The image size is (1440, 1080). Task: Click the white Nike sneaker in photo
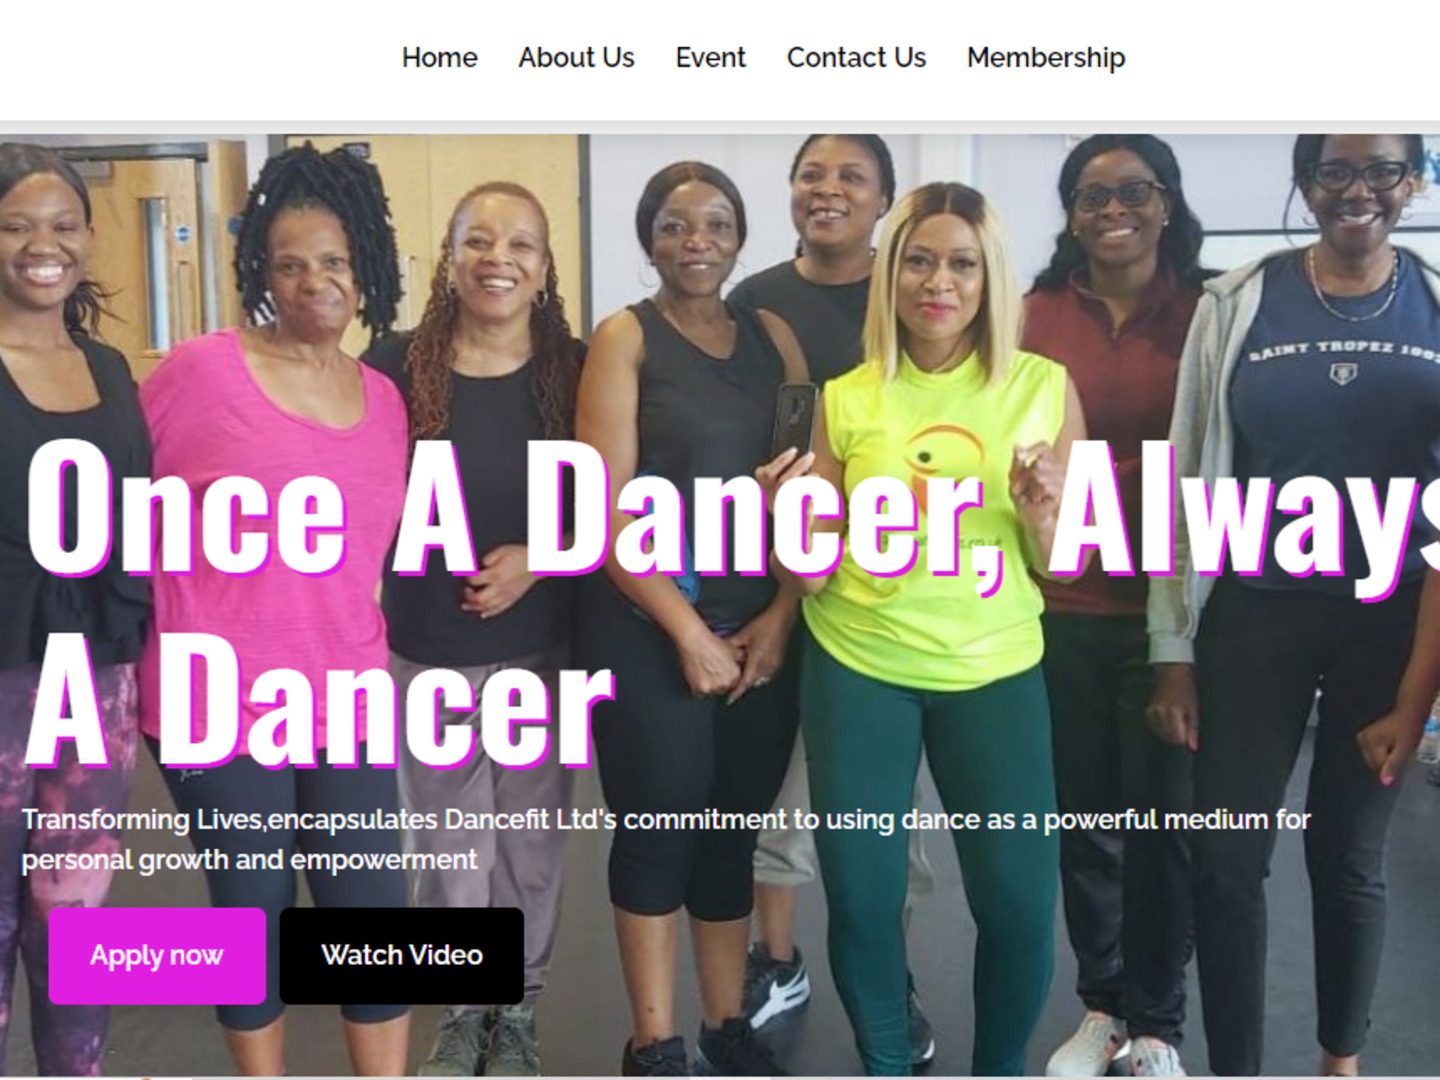coord(781,986)
